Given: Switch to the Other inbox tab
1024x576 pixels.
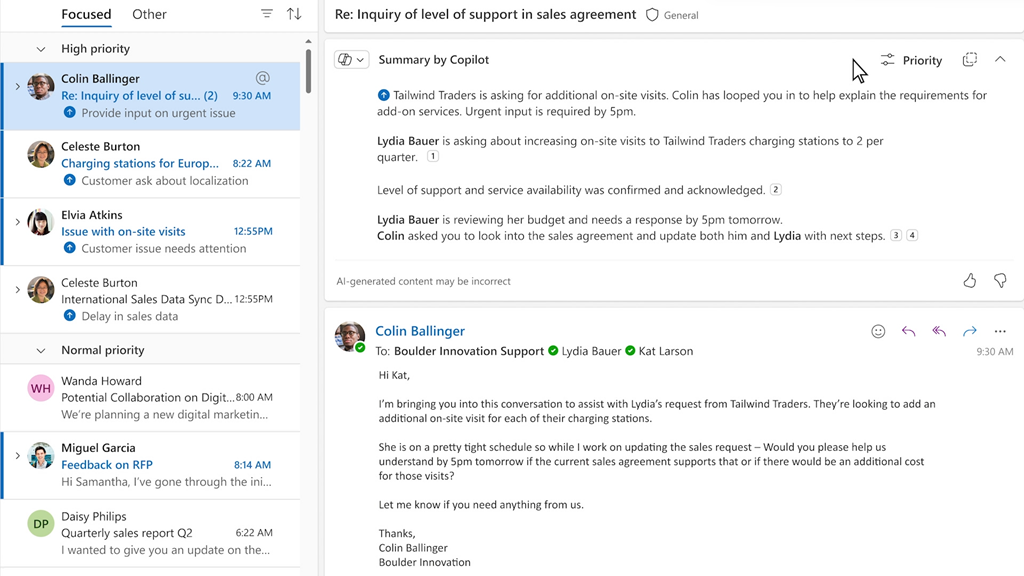Looking at the screenshot, I should coord(149,14).
